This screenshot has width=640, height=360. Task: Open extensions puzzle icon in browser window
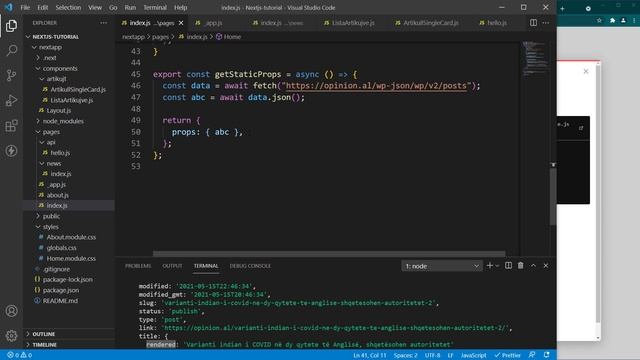coord(612,20)
